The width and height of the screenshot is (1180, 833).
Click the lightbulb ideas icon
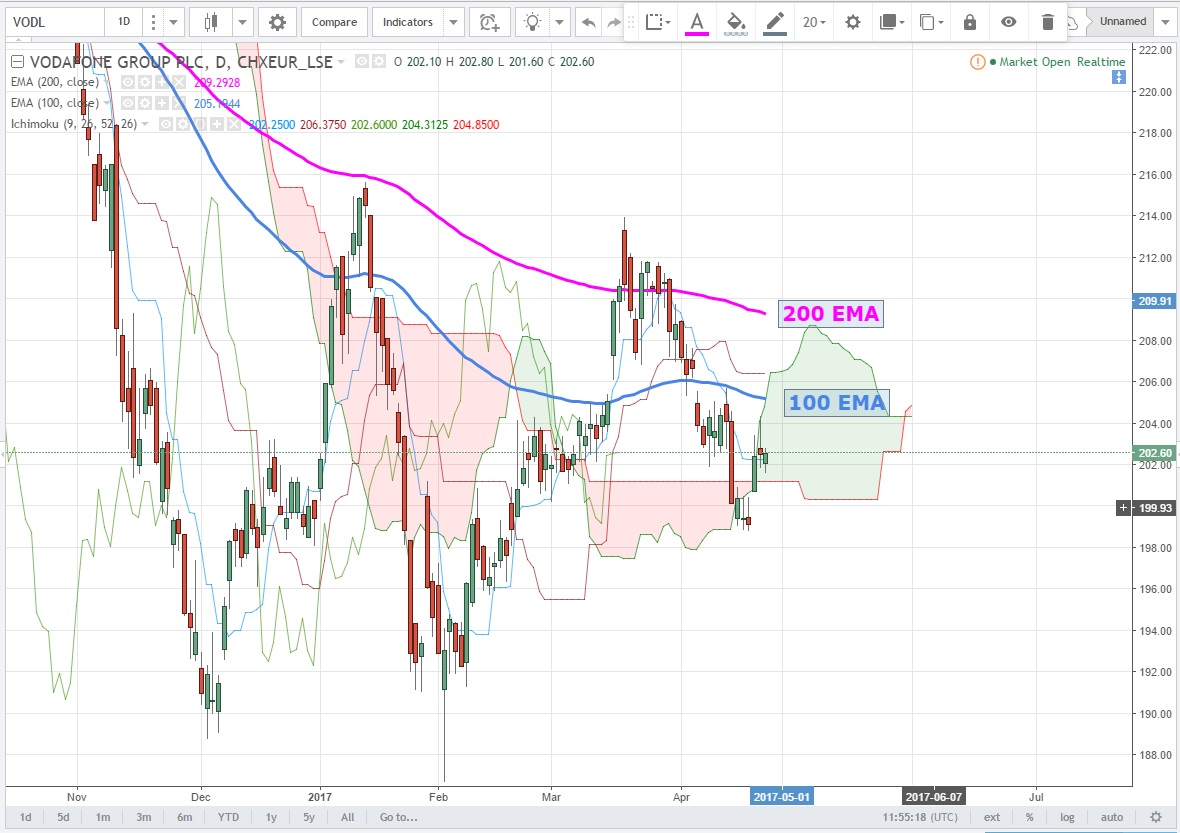tap(533, 23)
